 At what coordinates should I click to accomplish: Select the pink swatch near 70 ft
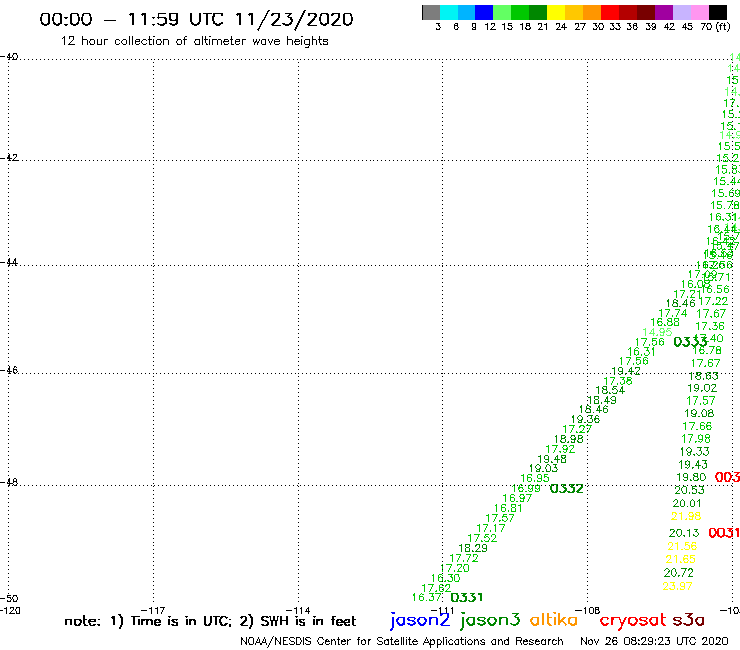[700, 12]
